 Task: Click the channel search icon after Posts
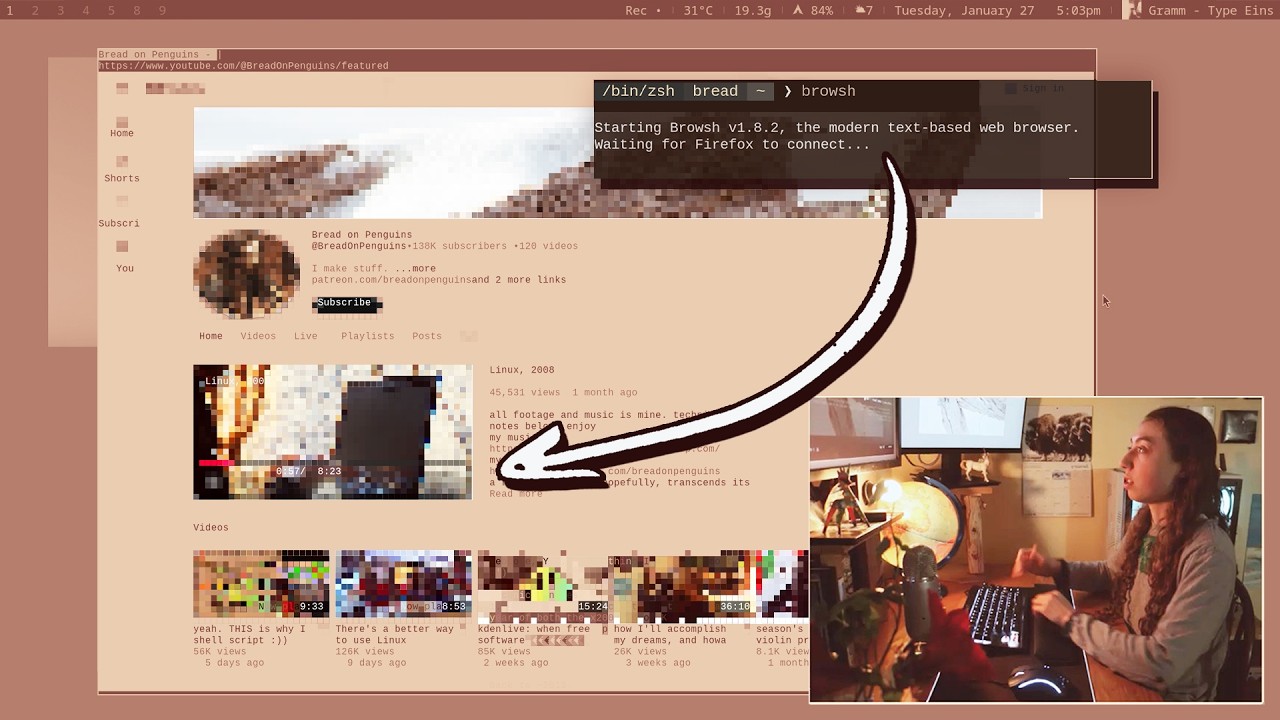point(468,337)
